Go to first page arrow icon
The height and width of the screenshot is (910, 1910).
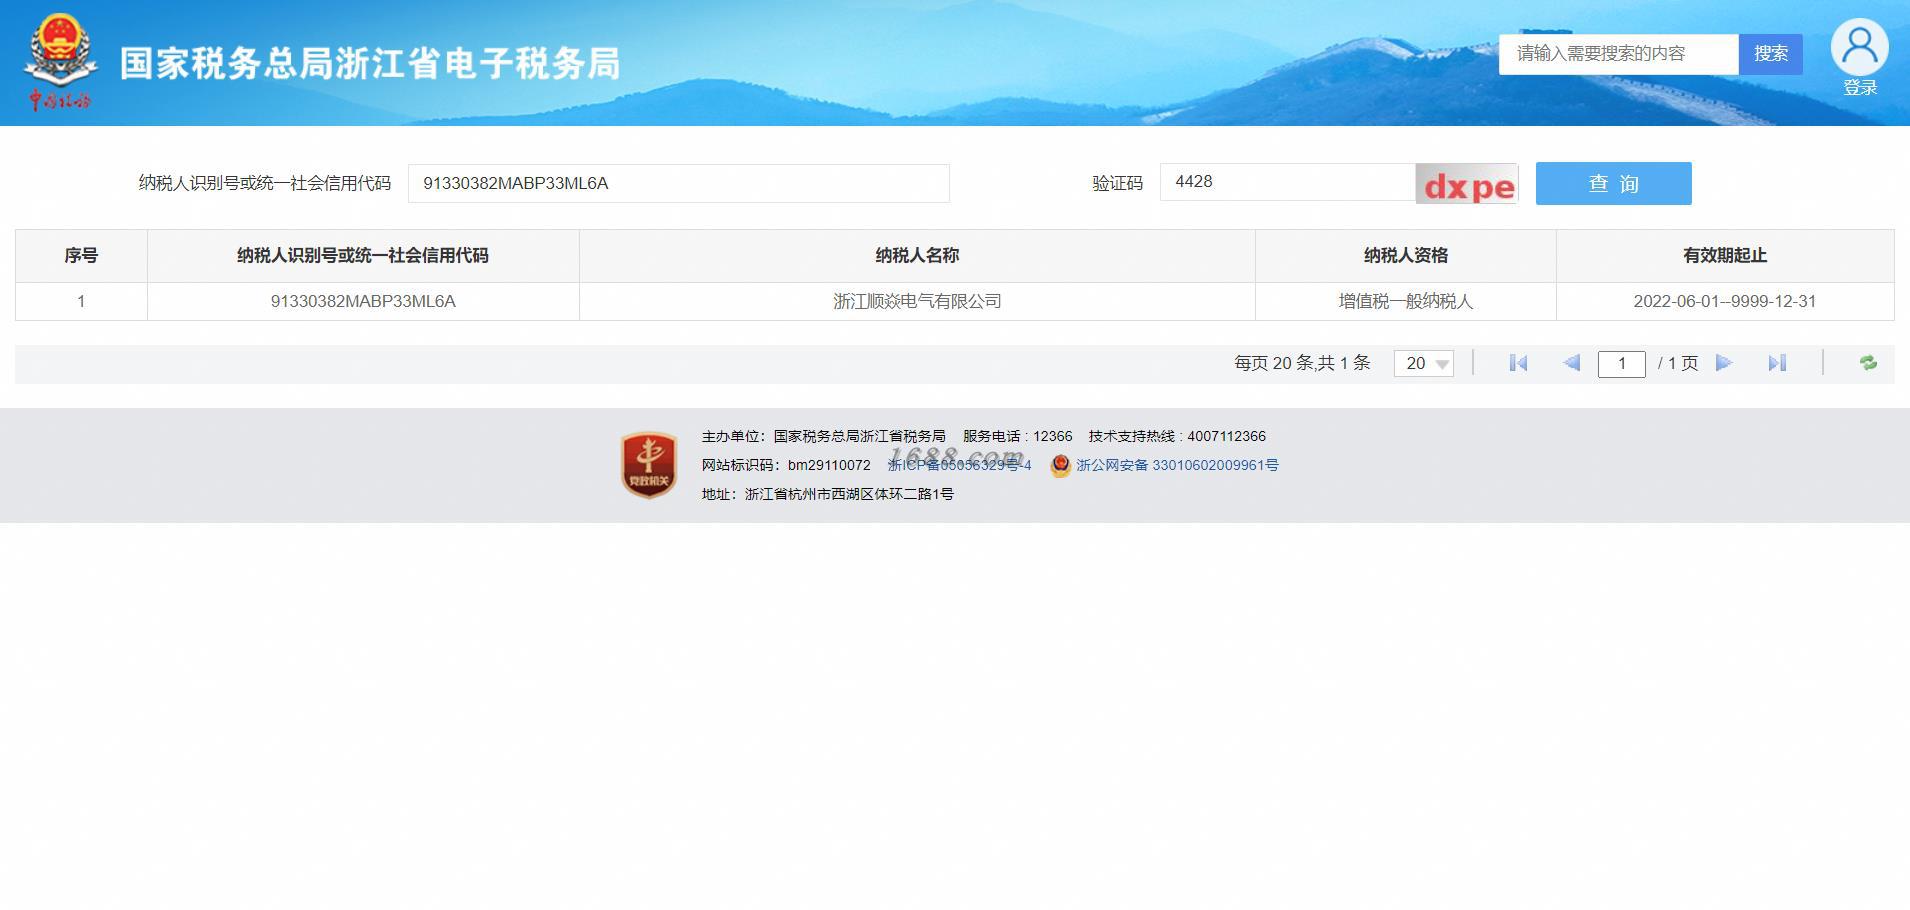(x=1518, y=363)
